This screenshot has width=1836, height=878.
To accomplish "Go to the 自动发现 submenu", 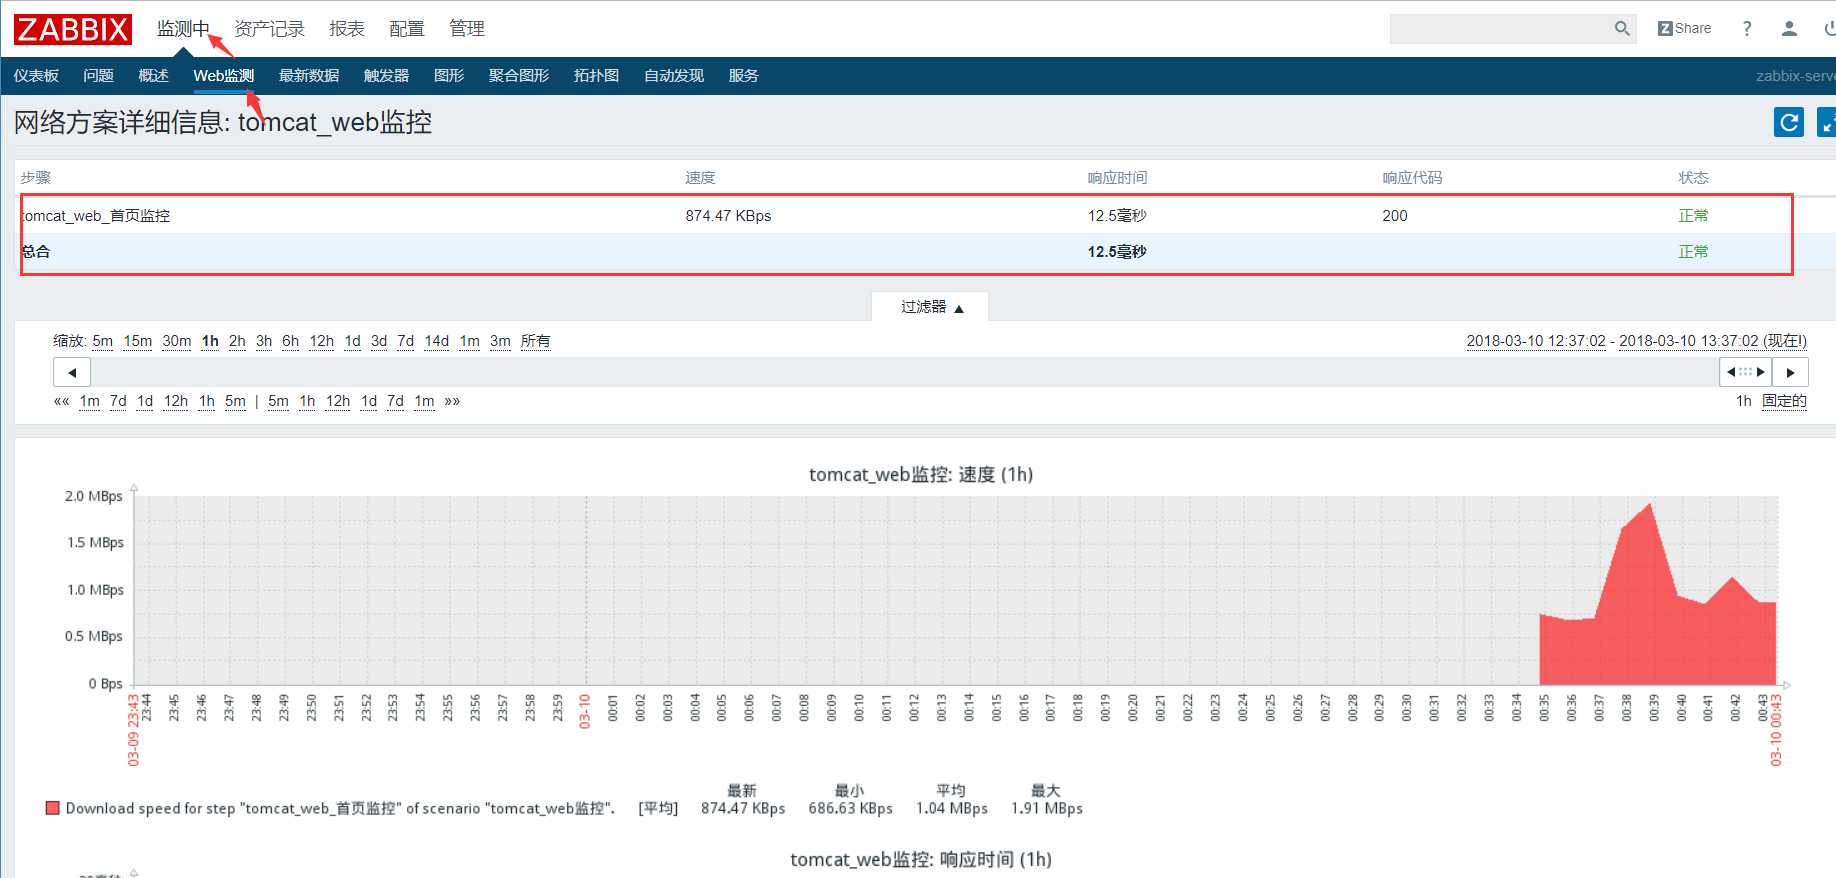I will pos(674,76).
